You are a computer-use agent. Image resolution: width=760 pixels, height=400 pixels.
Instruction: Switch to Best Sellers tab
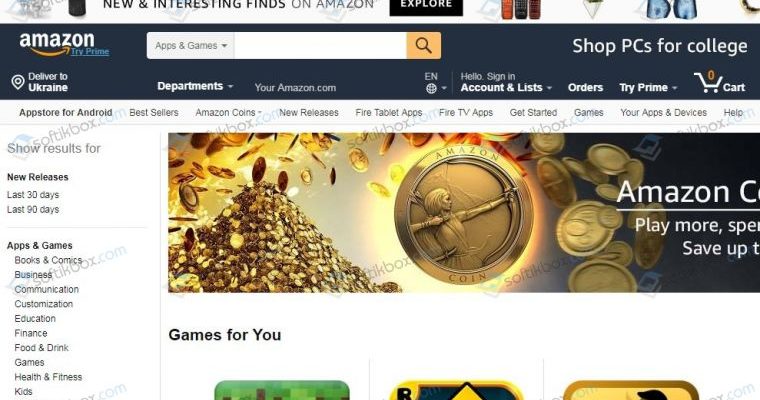click(x=154, y=112)
